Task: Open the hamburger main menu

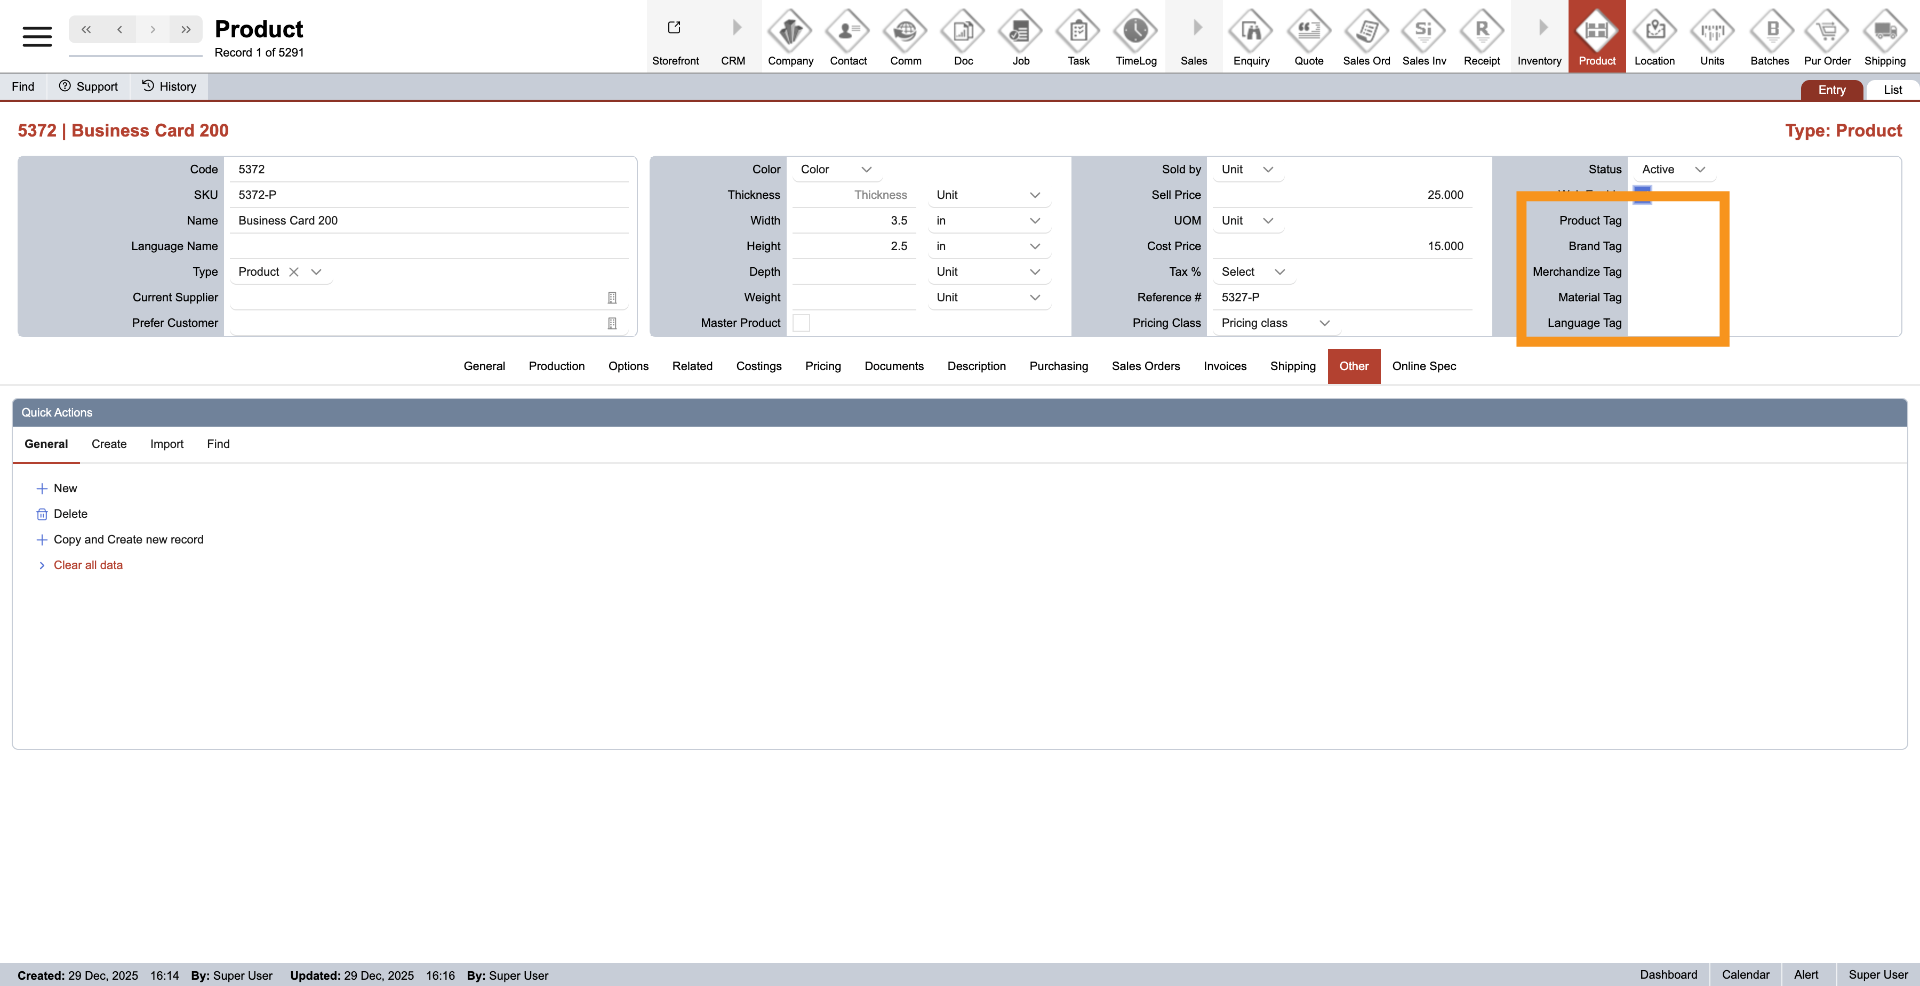Action: click(x=37, y=37)
